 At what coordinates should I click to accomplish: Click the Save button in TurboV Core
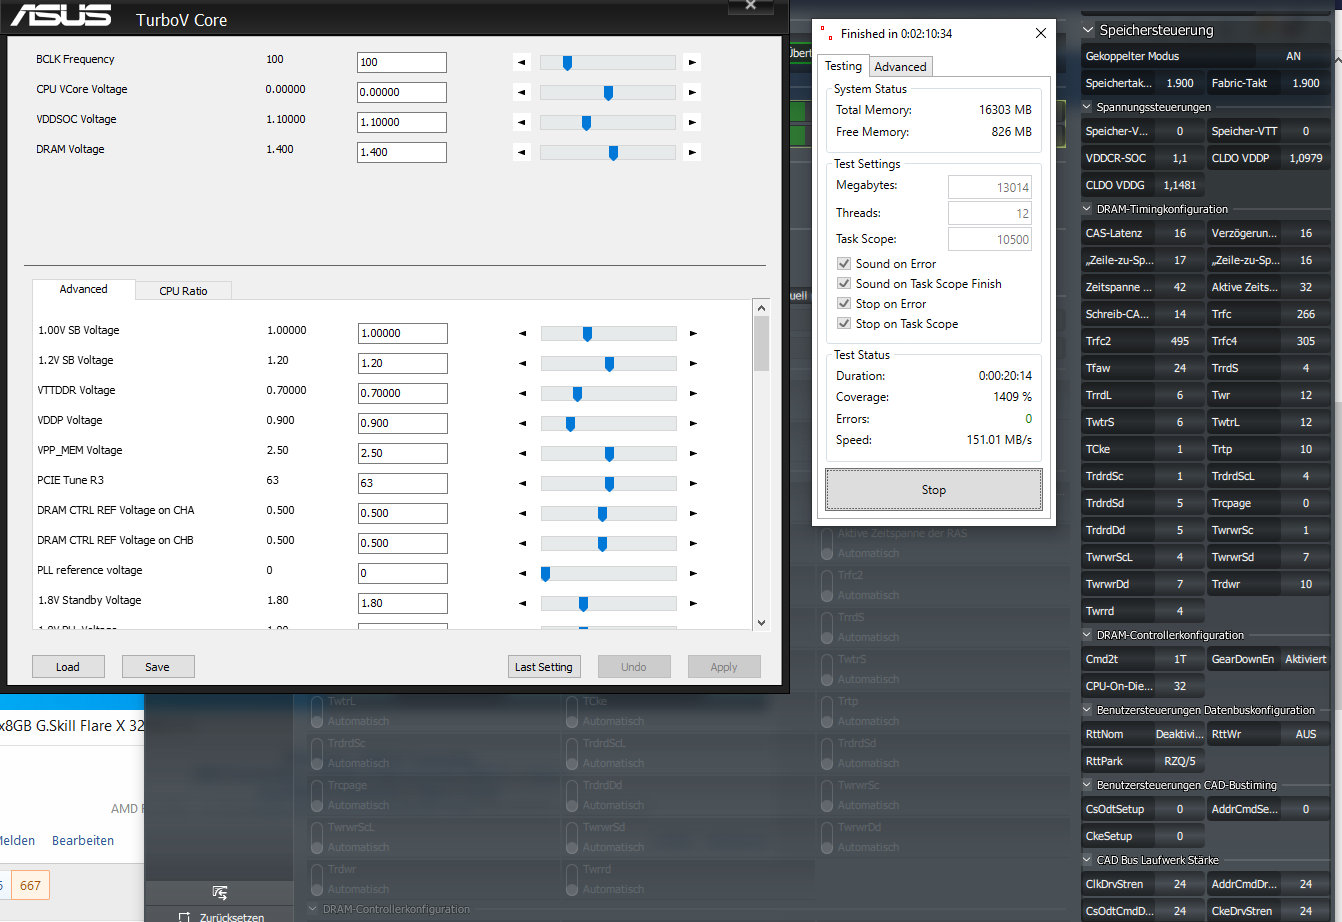click(158, 667)
